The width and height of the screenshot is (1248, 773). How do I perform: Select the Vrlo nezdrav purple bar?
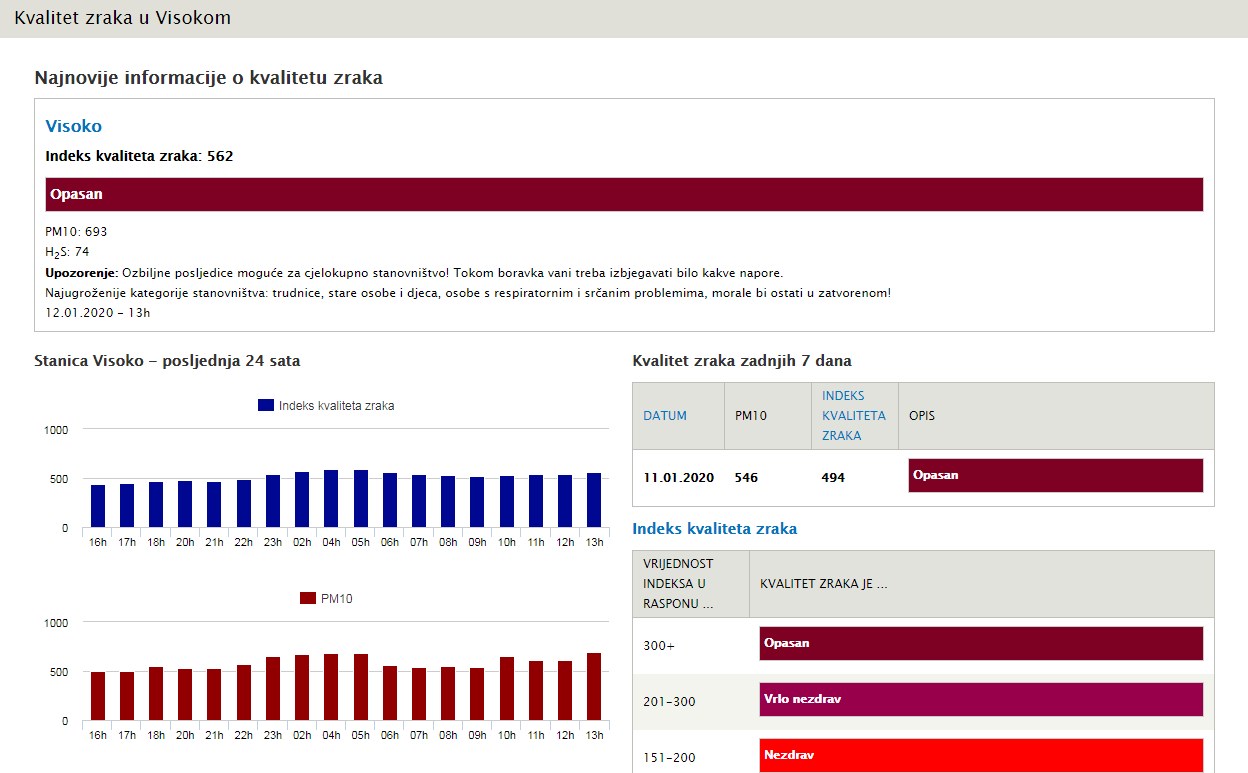[x=980, y=700]
